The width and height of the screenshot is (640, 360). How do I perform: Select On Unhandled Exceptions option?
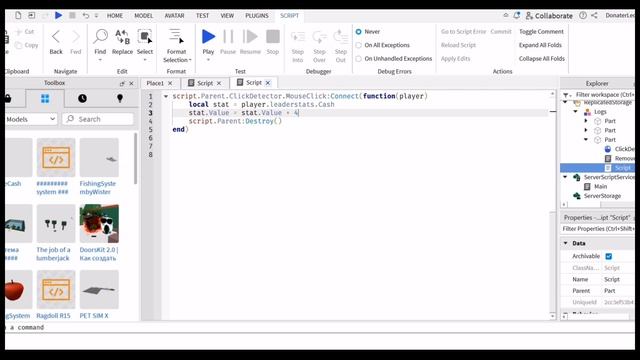point(358,59)
